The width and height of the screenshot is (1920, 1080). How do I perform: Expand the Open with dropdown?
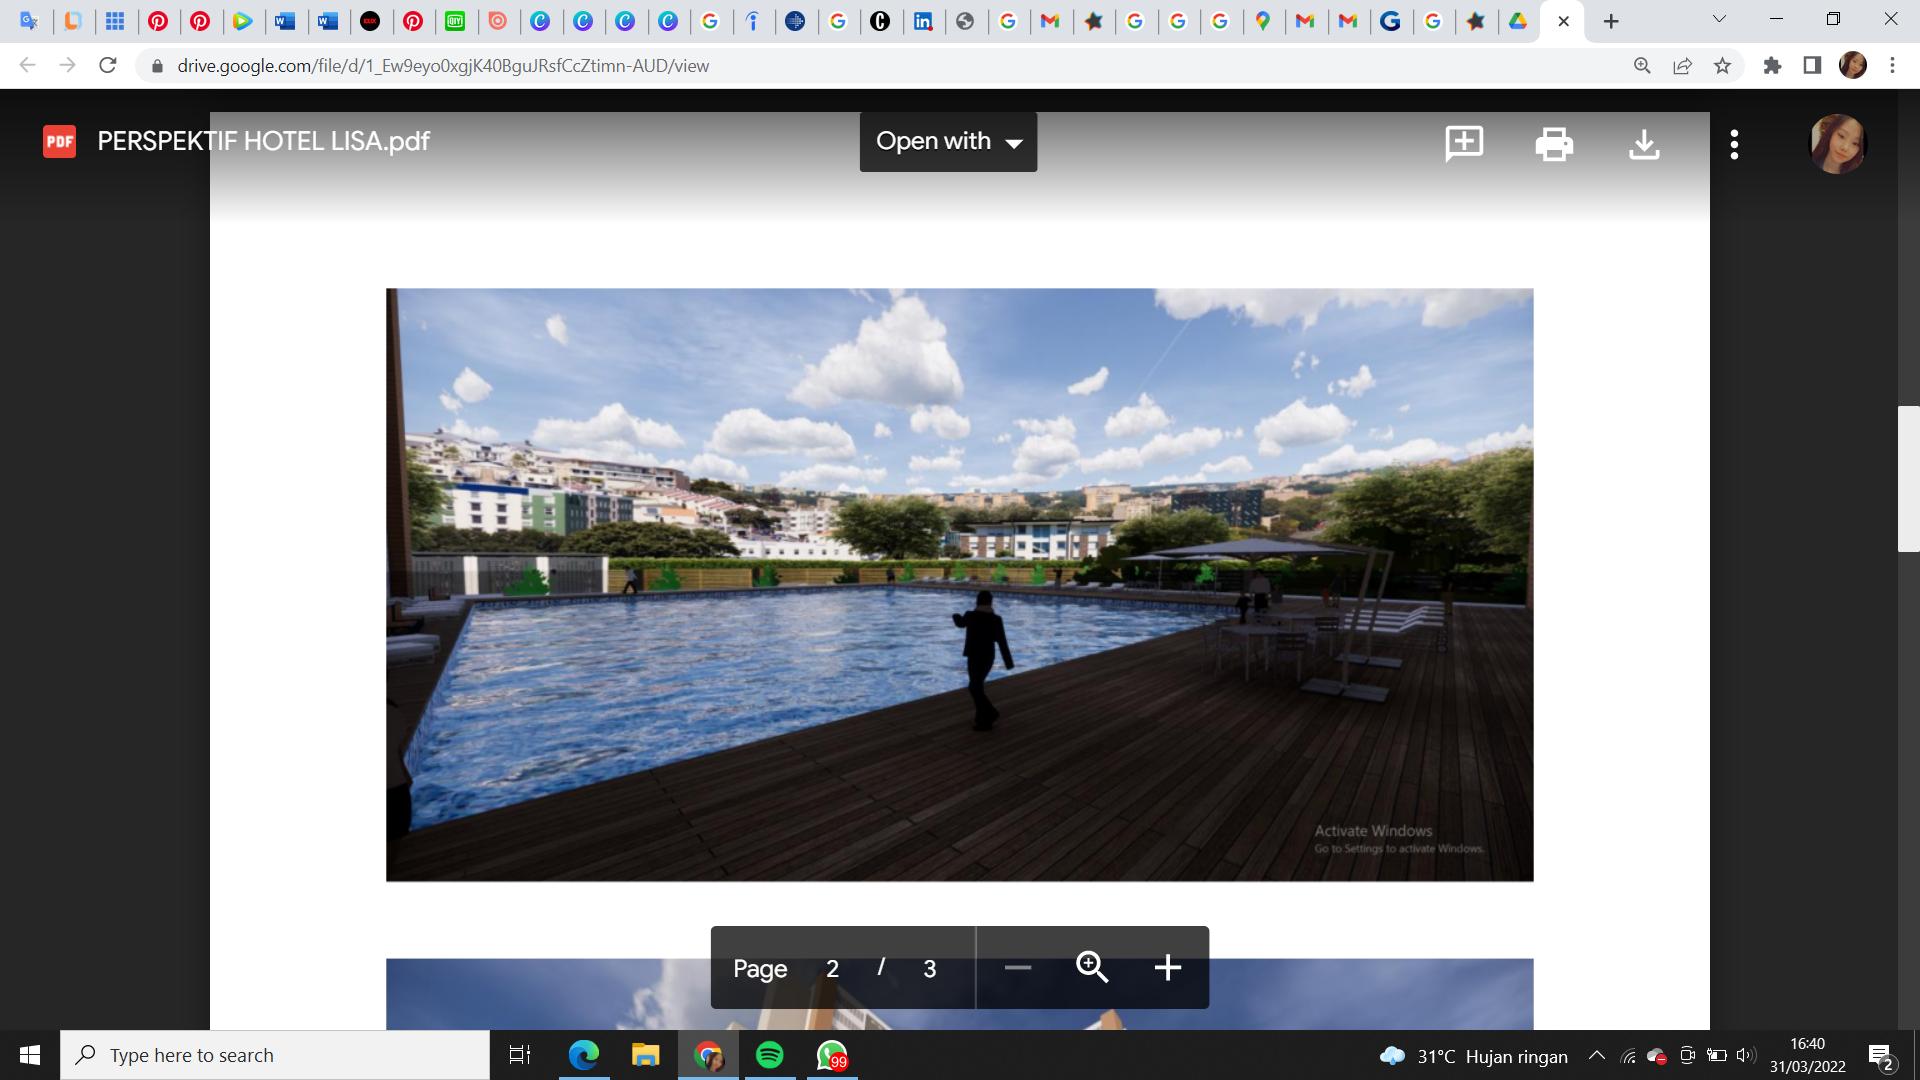click(x=948, y=142)
